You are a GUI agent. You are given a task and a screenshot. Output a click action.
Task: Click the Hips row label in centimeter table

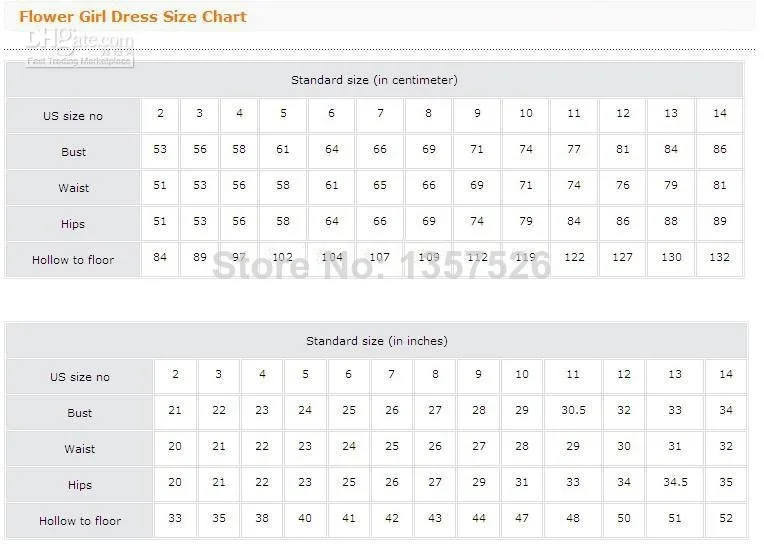pyautogui.click(x=73, y=224)
